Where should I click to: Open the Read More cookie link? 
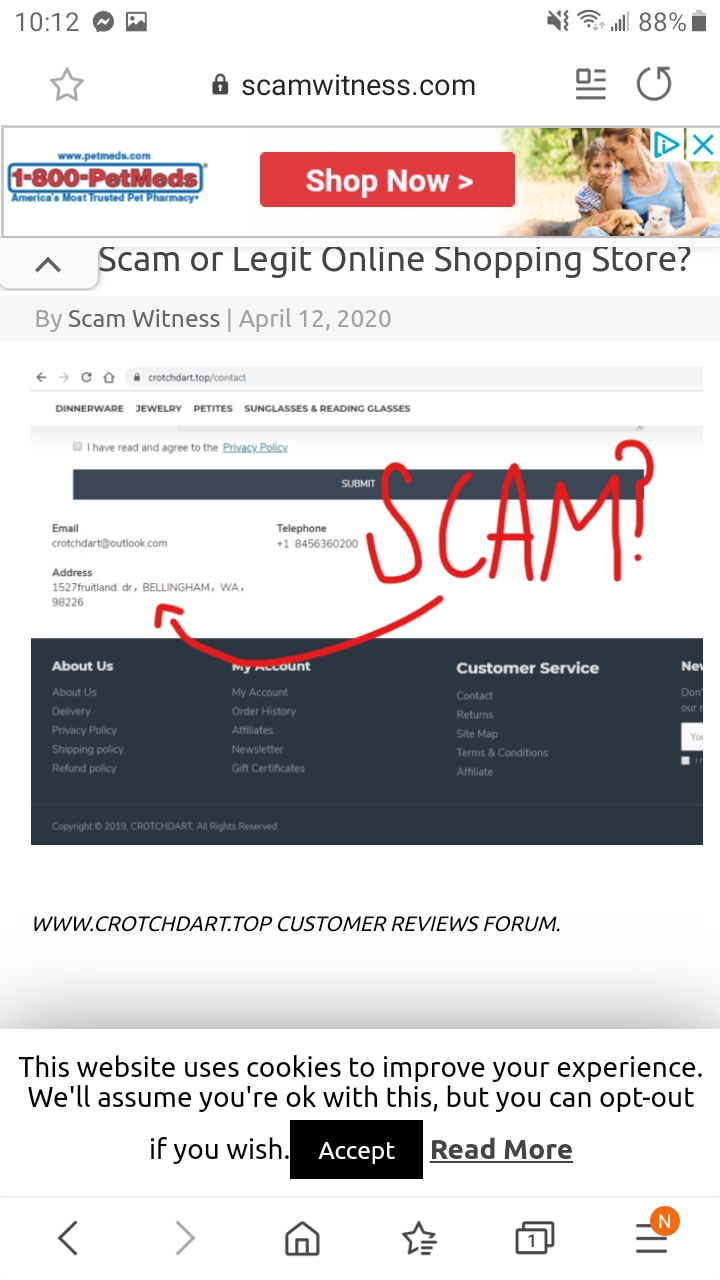point(501,1150)
